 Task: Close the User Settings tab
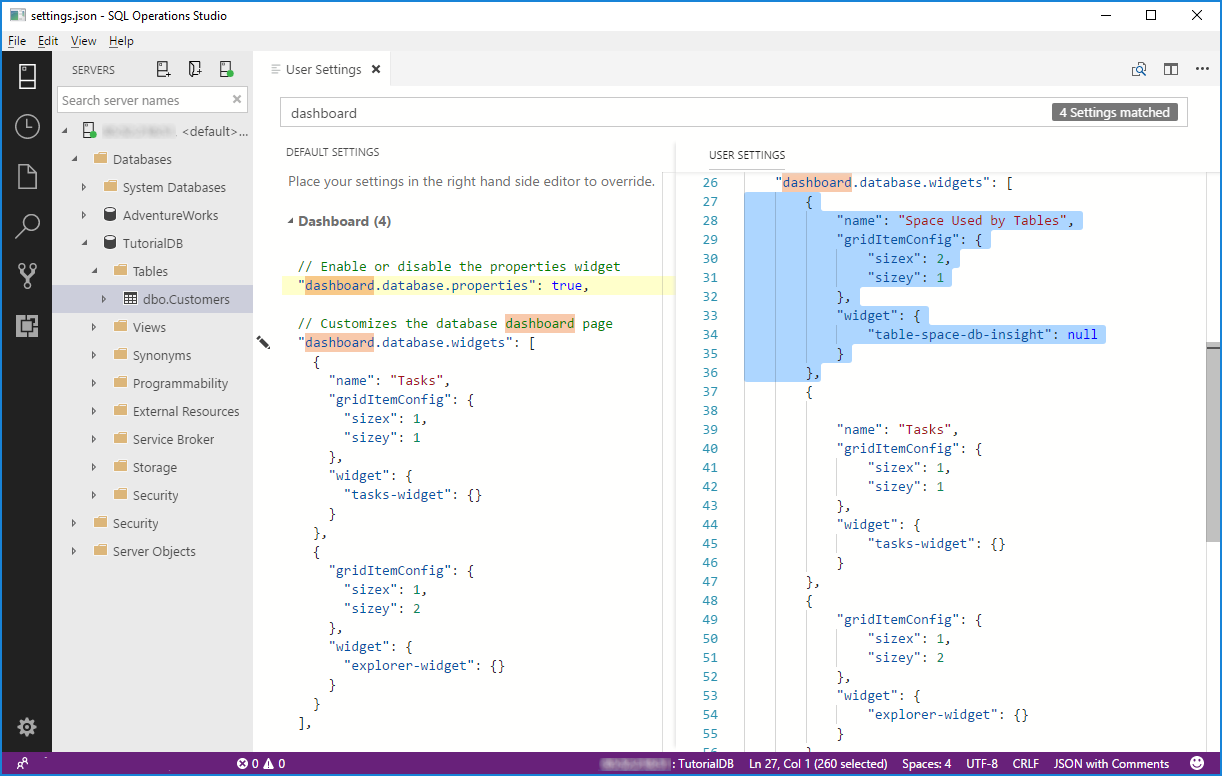click(x=376, y=70)
